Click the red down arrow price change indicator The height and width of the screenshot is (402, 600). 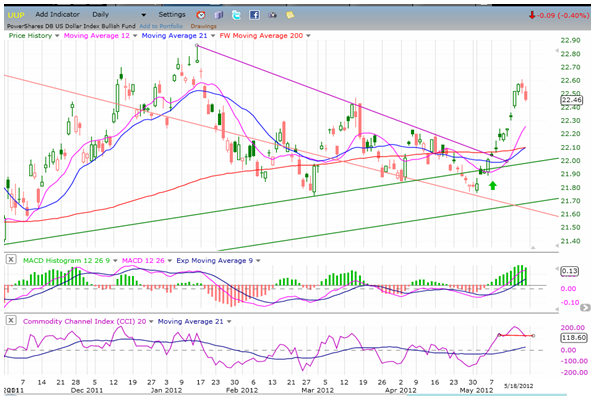point(532,15)
